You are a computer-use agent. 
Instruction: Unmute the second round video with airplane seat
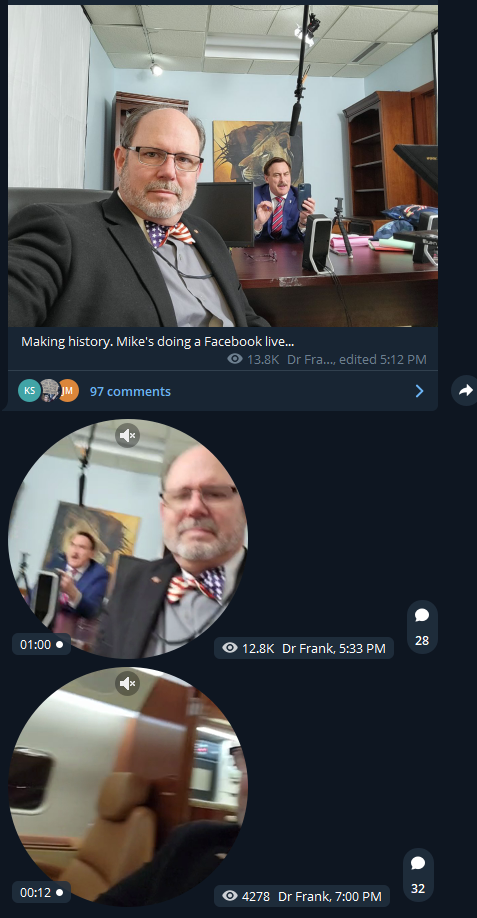[x=127, y=683]
